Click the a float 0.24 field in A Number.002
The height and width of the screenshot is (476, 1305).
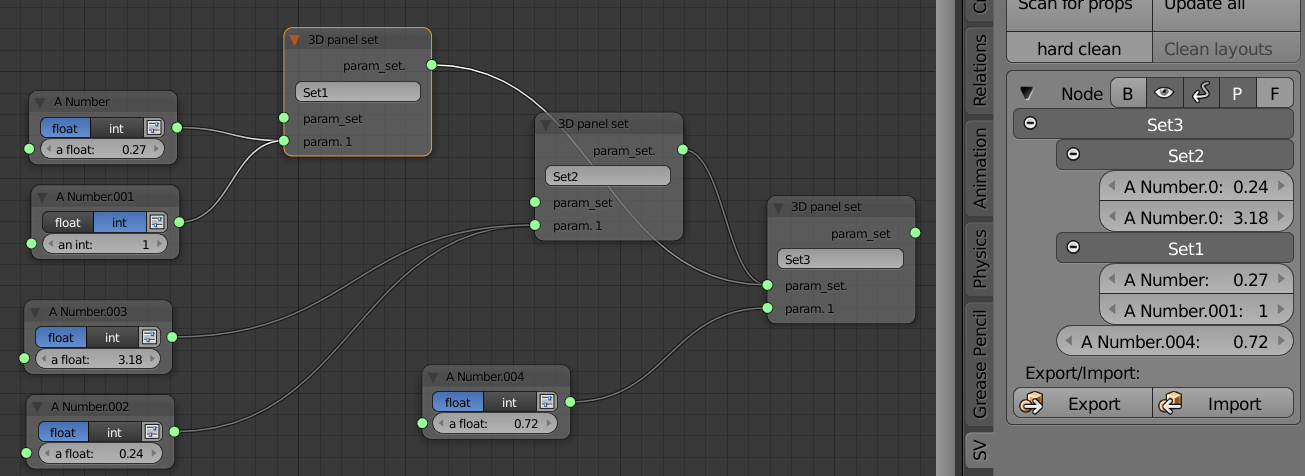coord(99,453)
